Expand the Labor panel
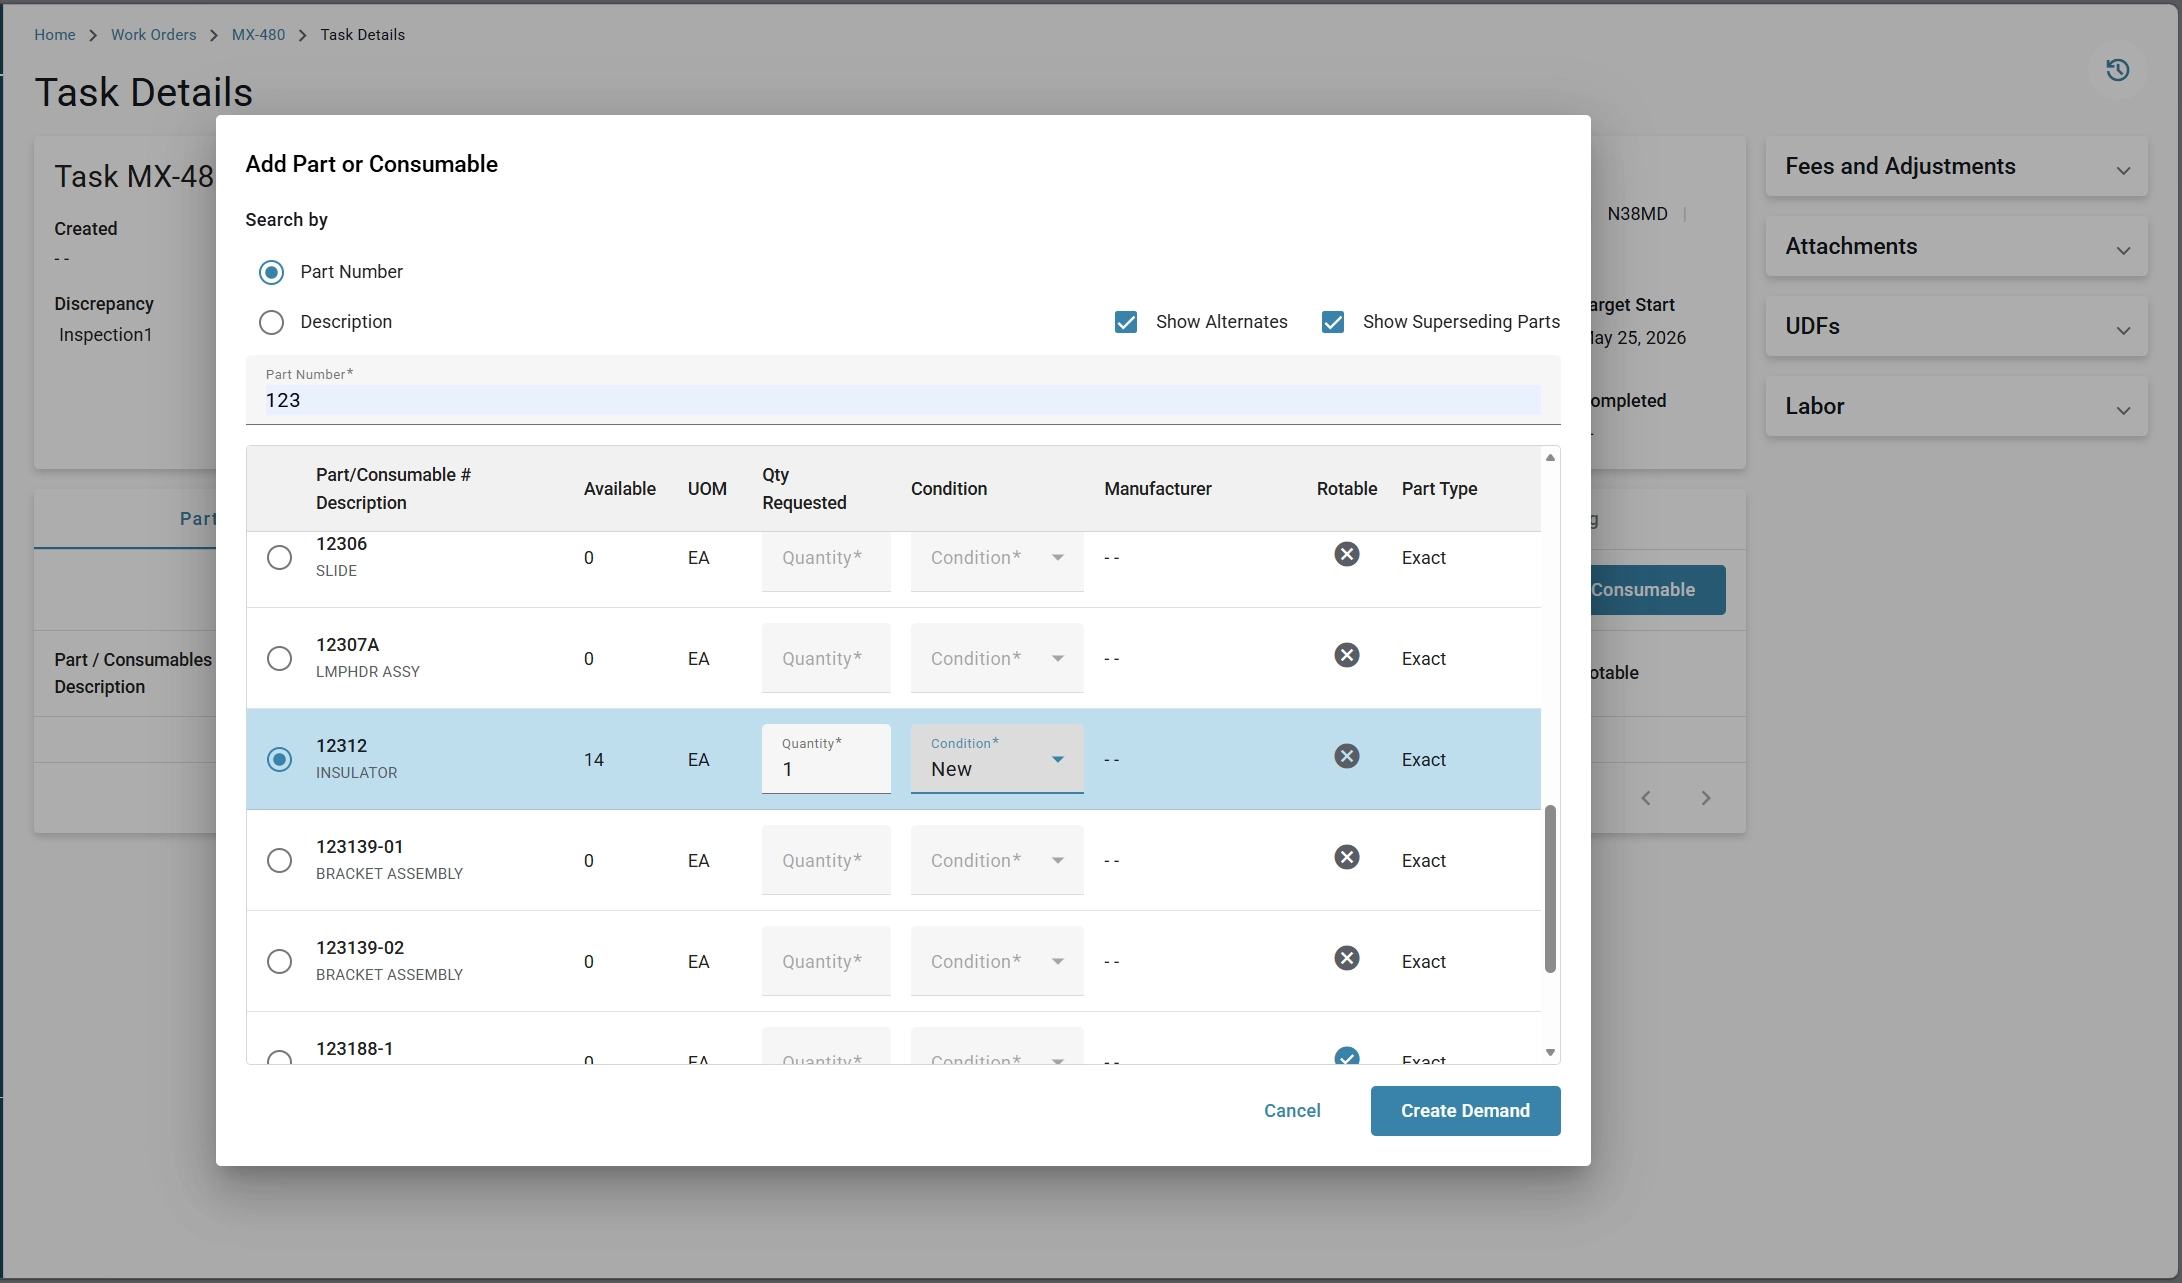The width and height of the screenshot is (2182, 1283). click(1956, 407)
